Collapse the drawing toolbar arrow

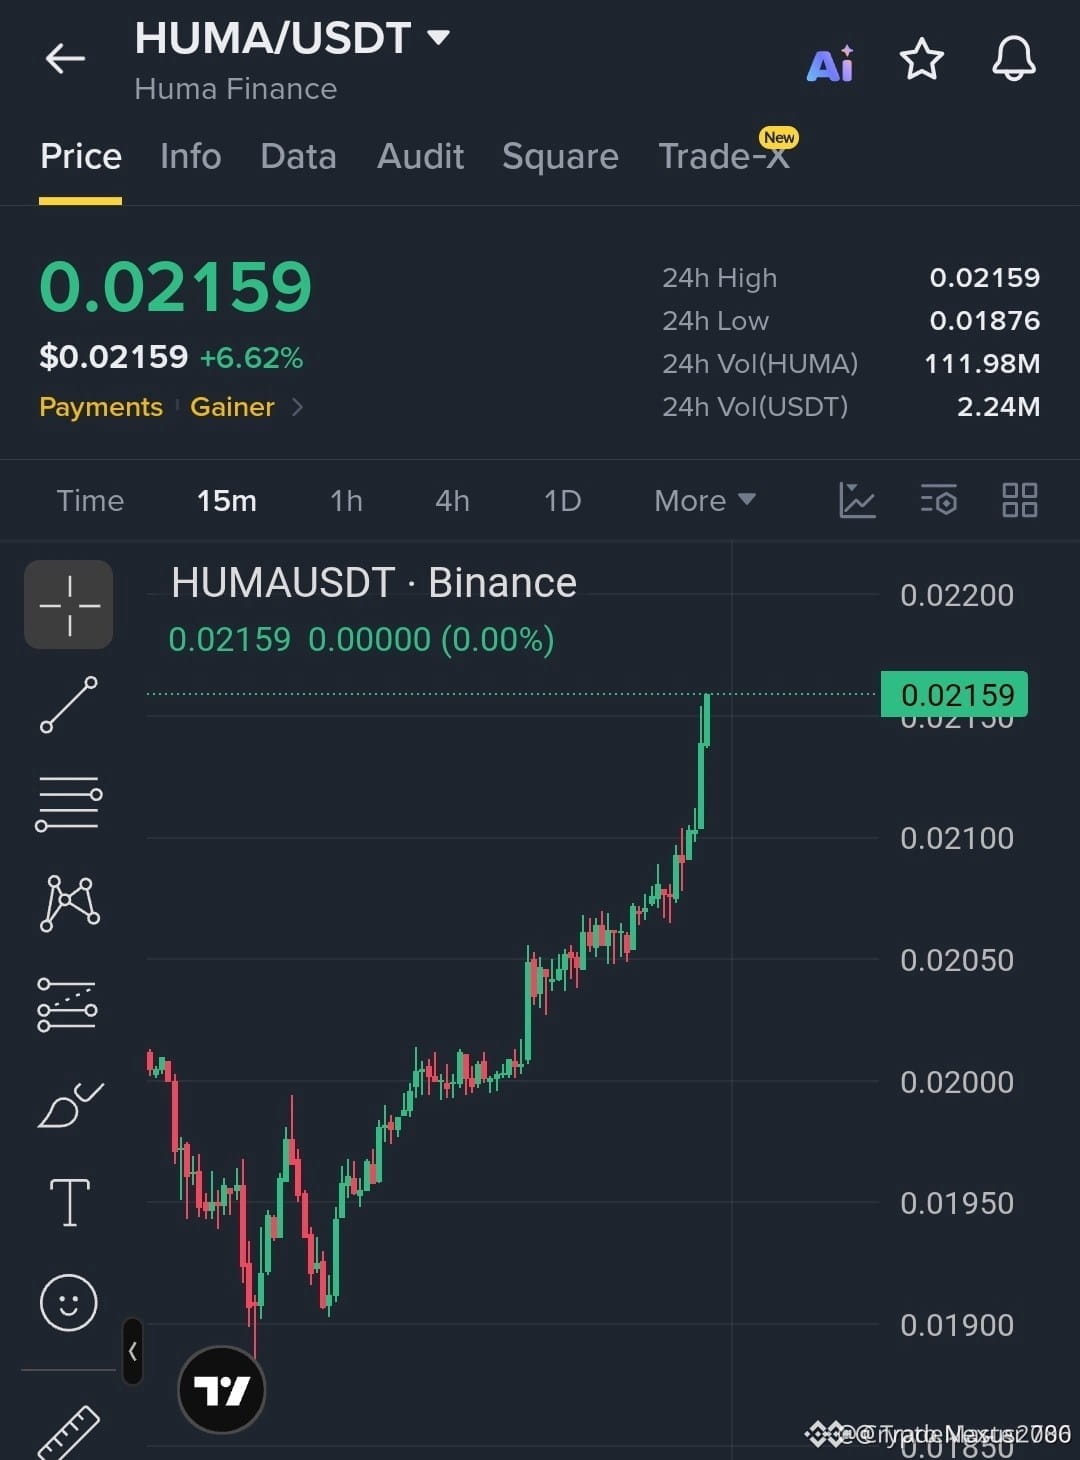pos(133,1351)
